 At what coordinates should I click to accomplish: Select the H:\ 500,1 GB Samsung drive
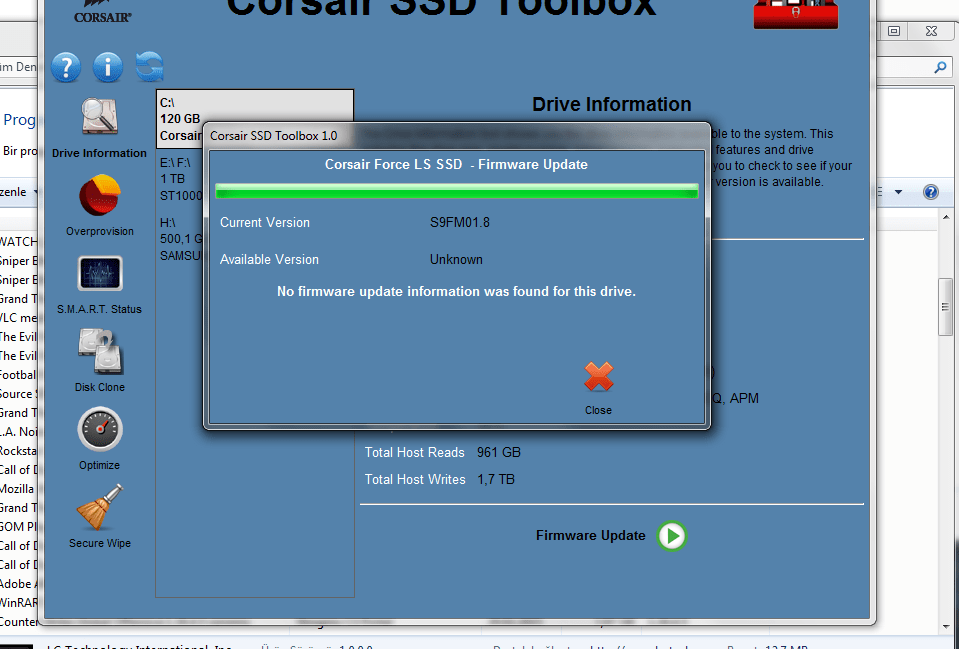pos(180,239)
